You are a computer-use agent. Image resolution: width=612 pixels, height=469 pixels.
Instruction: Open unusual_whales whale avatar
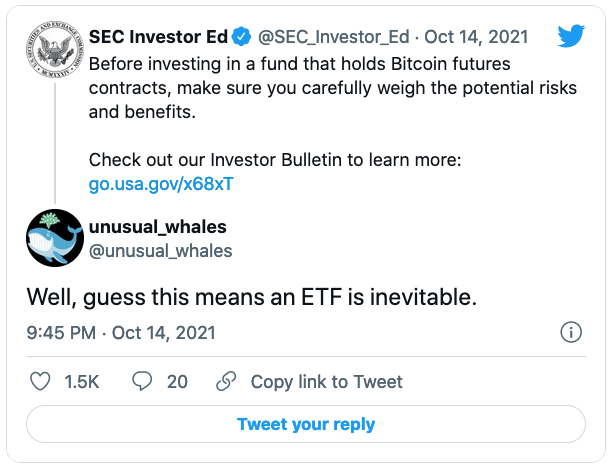(54, 238)
